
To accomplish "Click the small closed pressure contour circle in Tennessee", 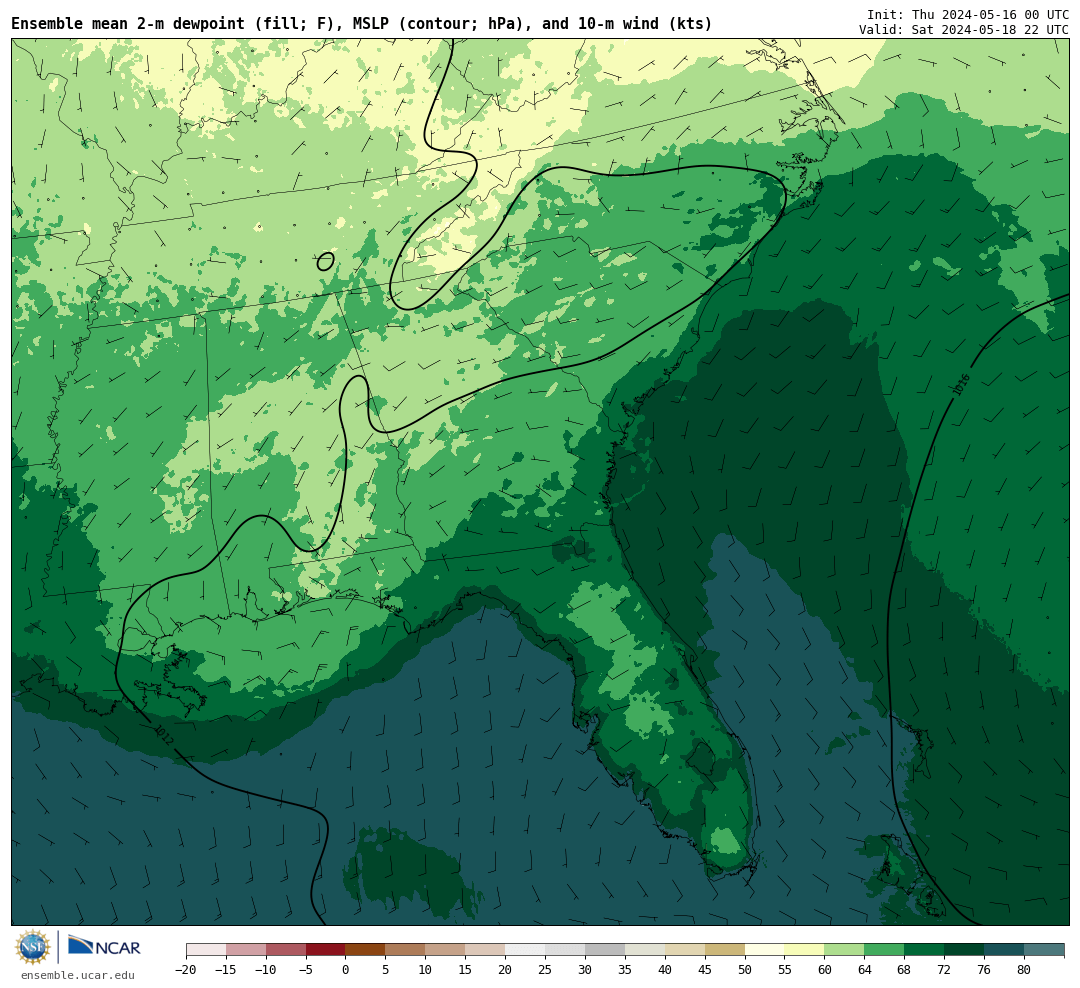I will point(326,262).
